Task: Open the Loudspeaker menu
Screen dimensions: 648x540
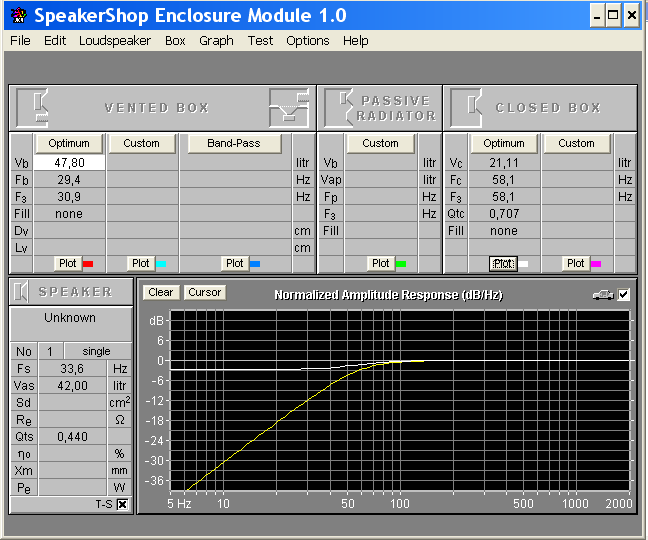Action: coord(115,40)
